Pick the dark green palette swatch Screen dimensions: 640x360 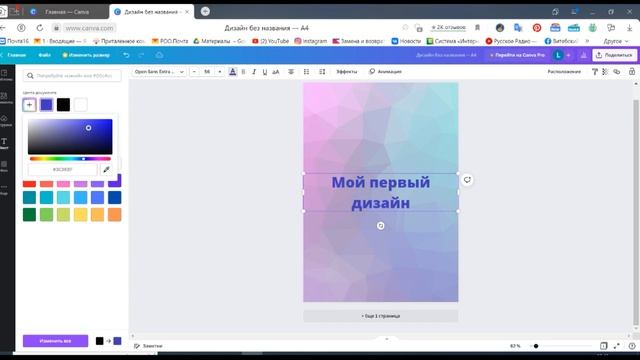point(29,215)
